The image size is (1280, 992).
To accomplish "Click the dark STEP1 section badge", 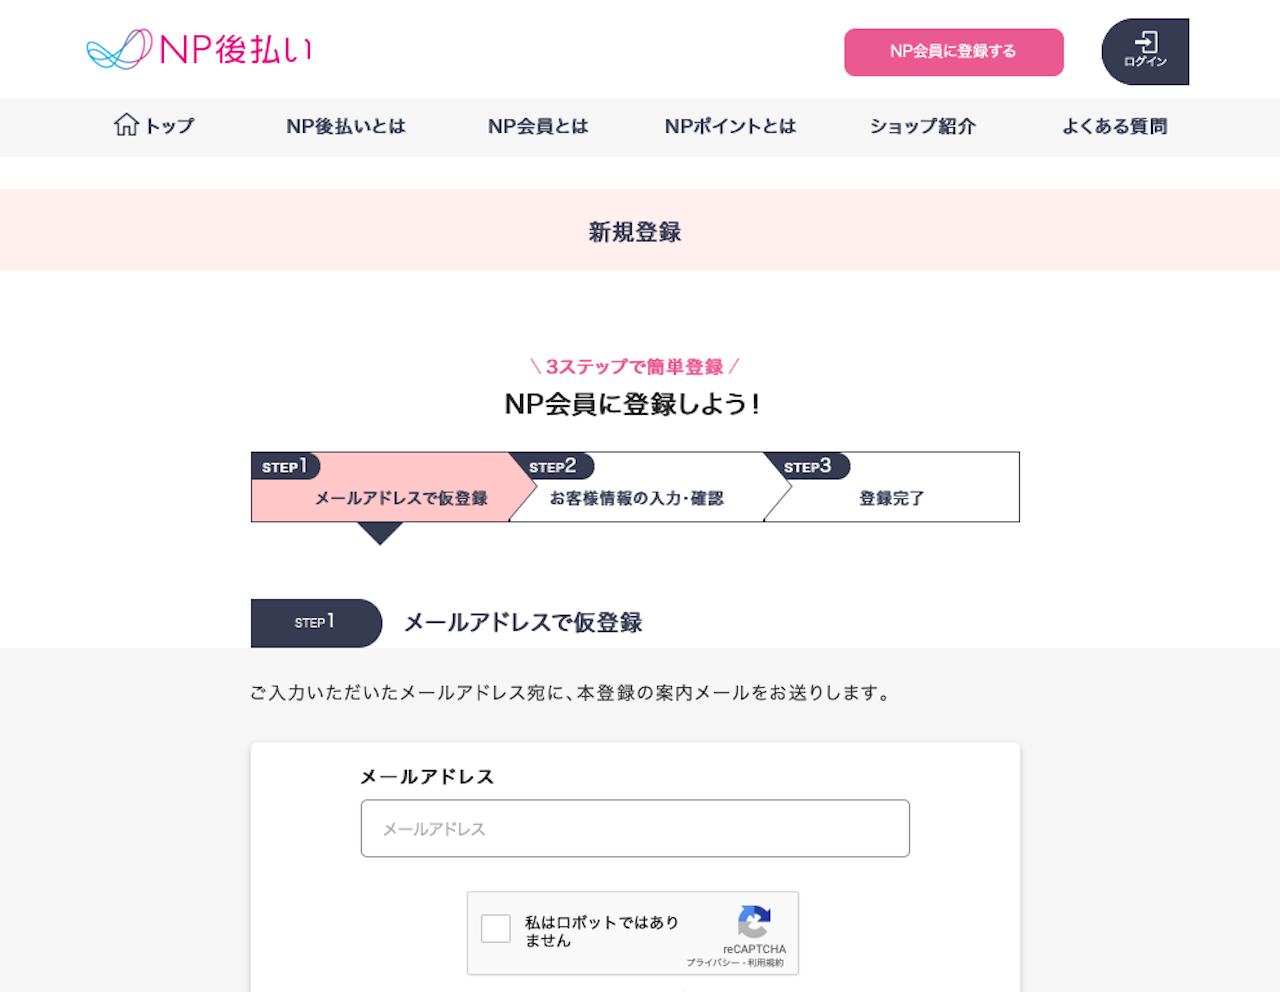I will click(x=315, y=622).
